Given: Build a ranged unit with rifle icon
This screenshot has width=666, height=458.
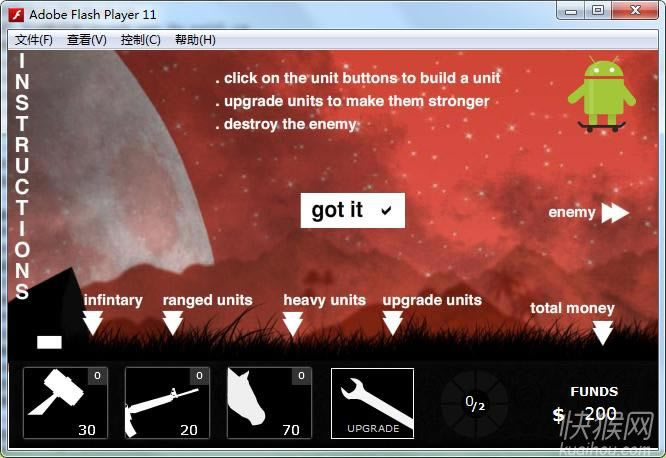Looking at the screenshot, I should coord(167,403).
